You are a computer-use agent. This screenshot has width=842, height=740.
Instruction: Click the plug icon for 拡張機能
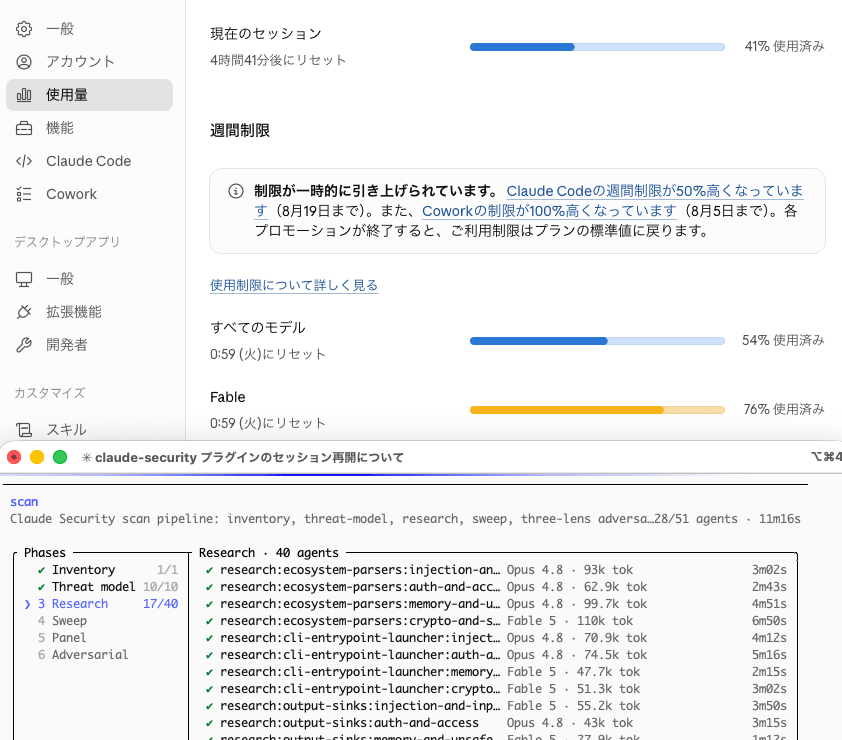24,312
